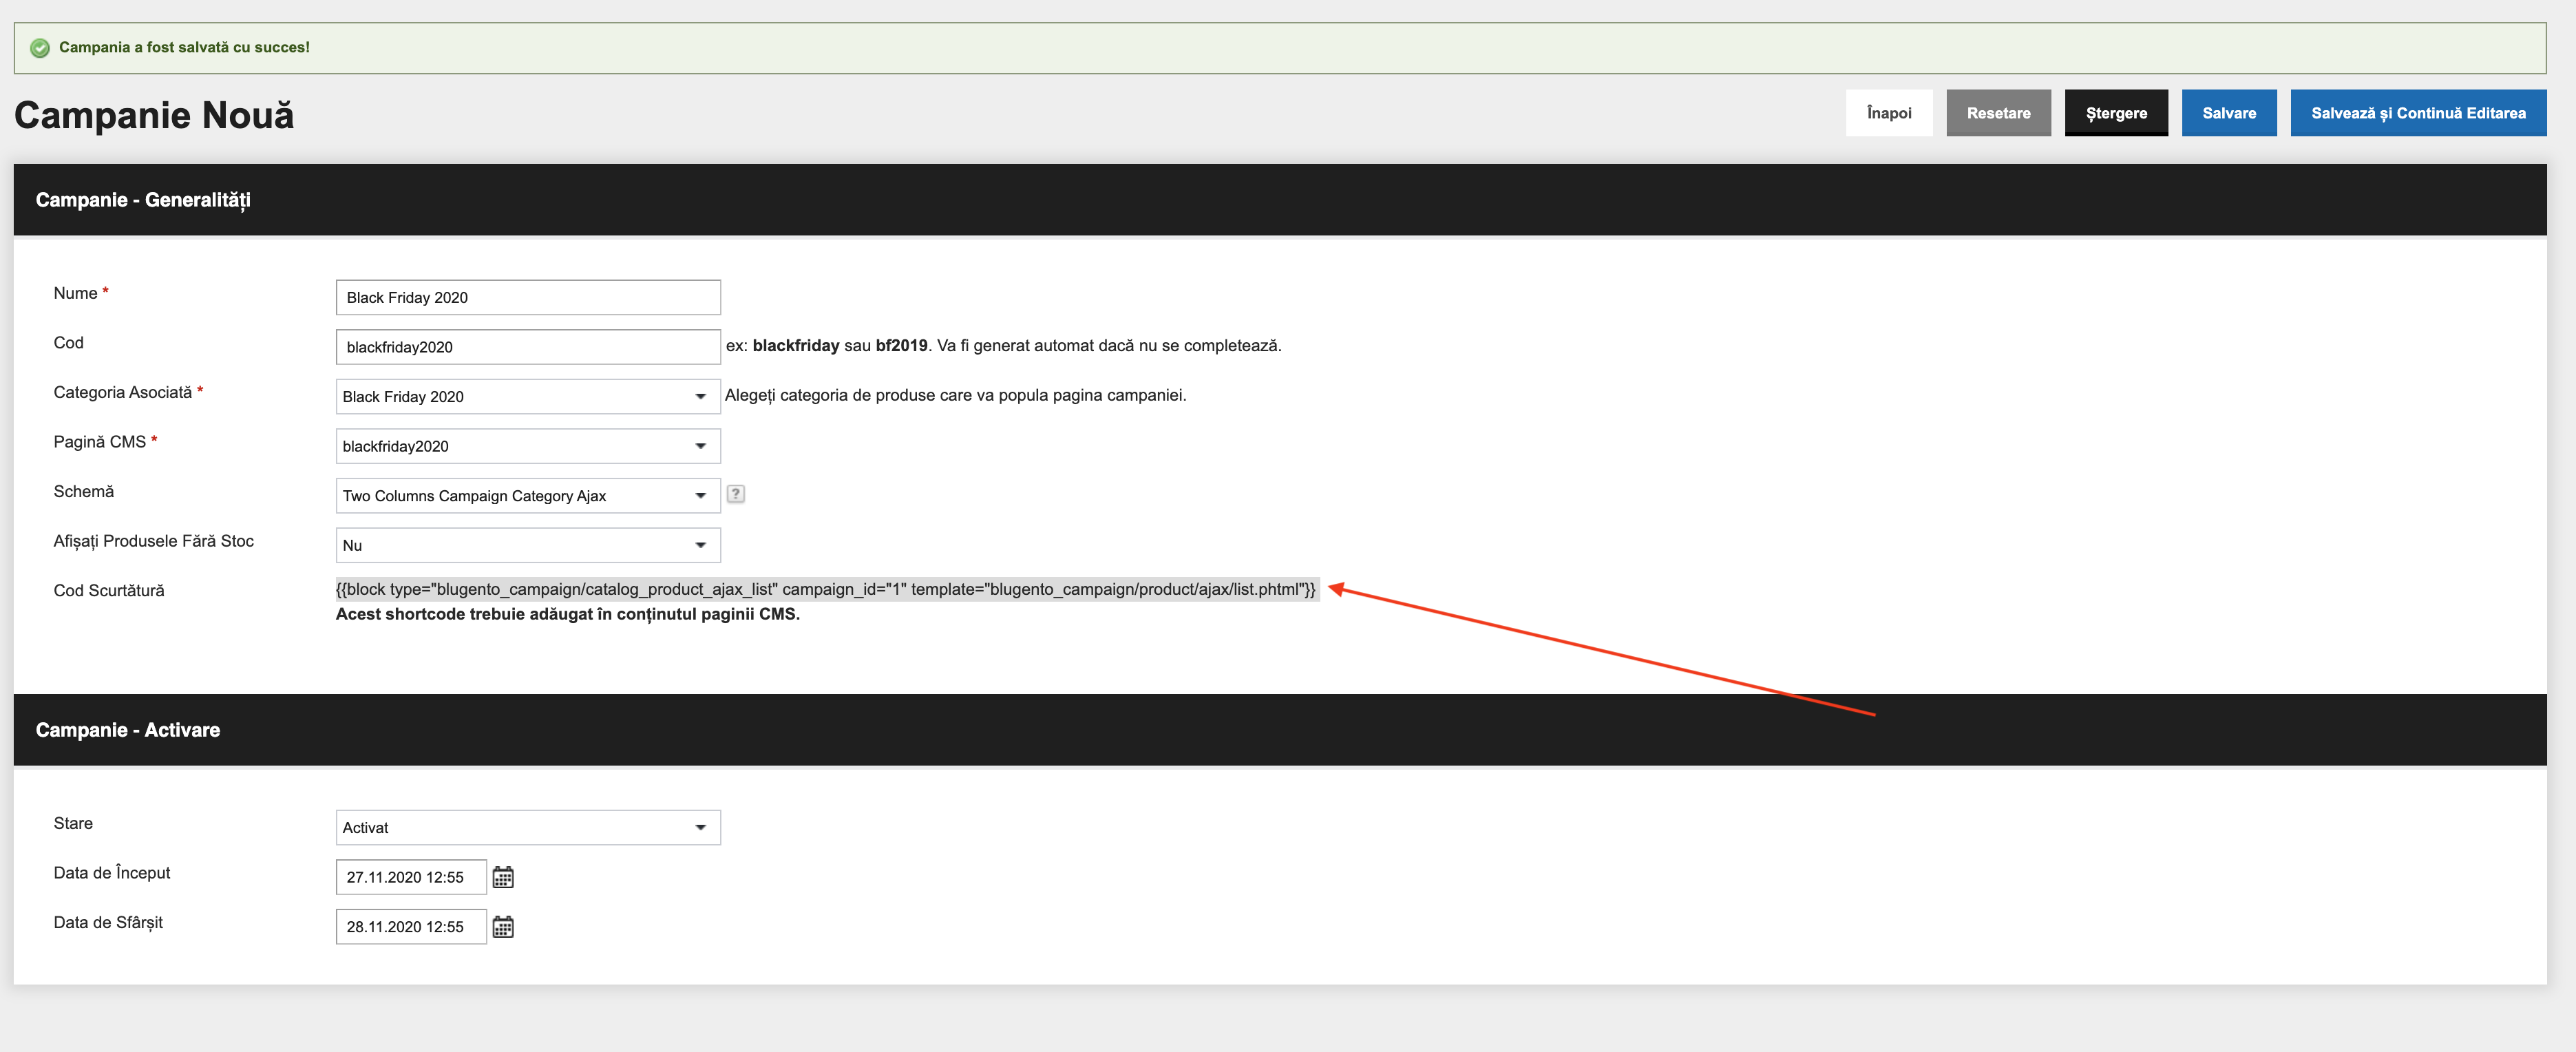Screen dimensions: 2576x1052
Task: Click 'Campania a fost salvată cu succes!' message
Action: pos(184,47)
